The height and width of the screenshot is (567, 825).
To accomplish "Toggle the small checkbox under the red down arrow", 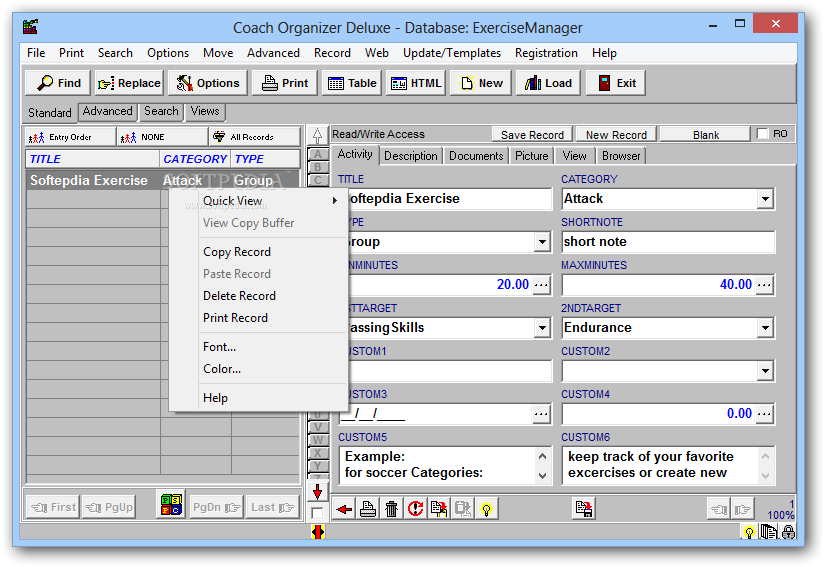I will tap(317, 513).
